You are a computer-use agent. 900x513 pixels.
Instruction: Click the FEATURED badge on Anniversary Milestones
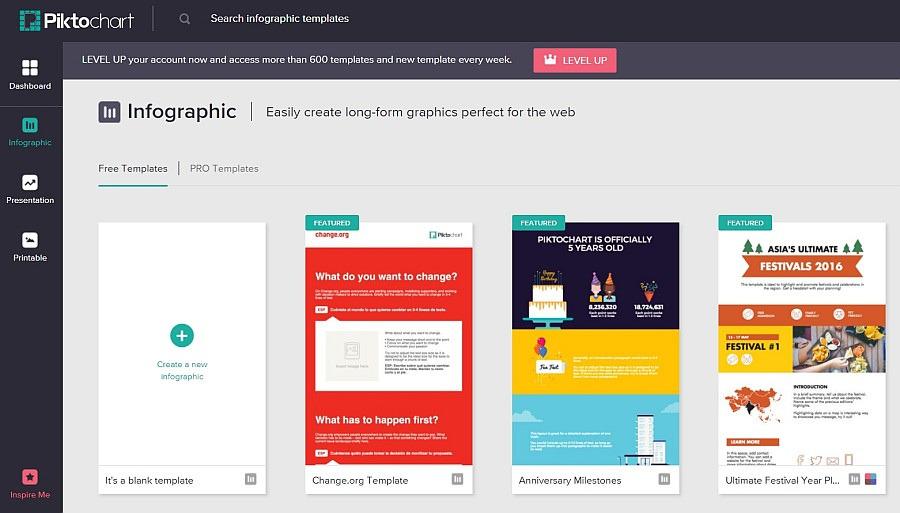coord(538,223)
